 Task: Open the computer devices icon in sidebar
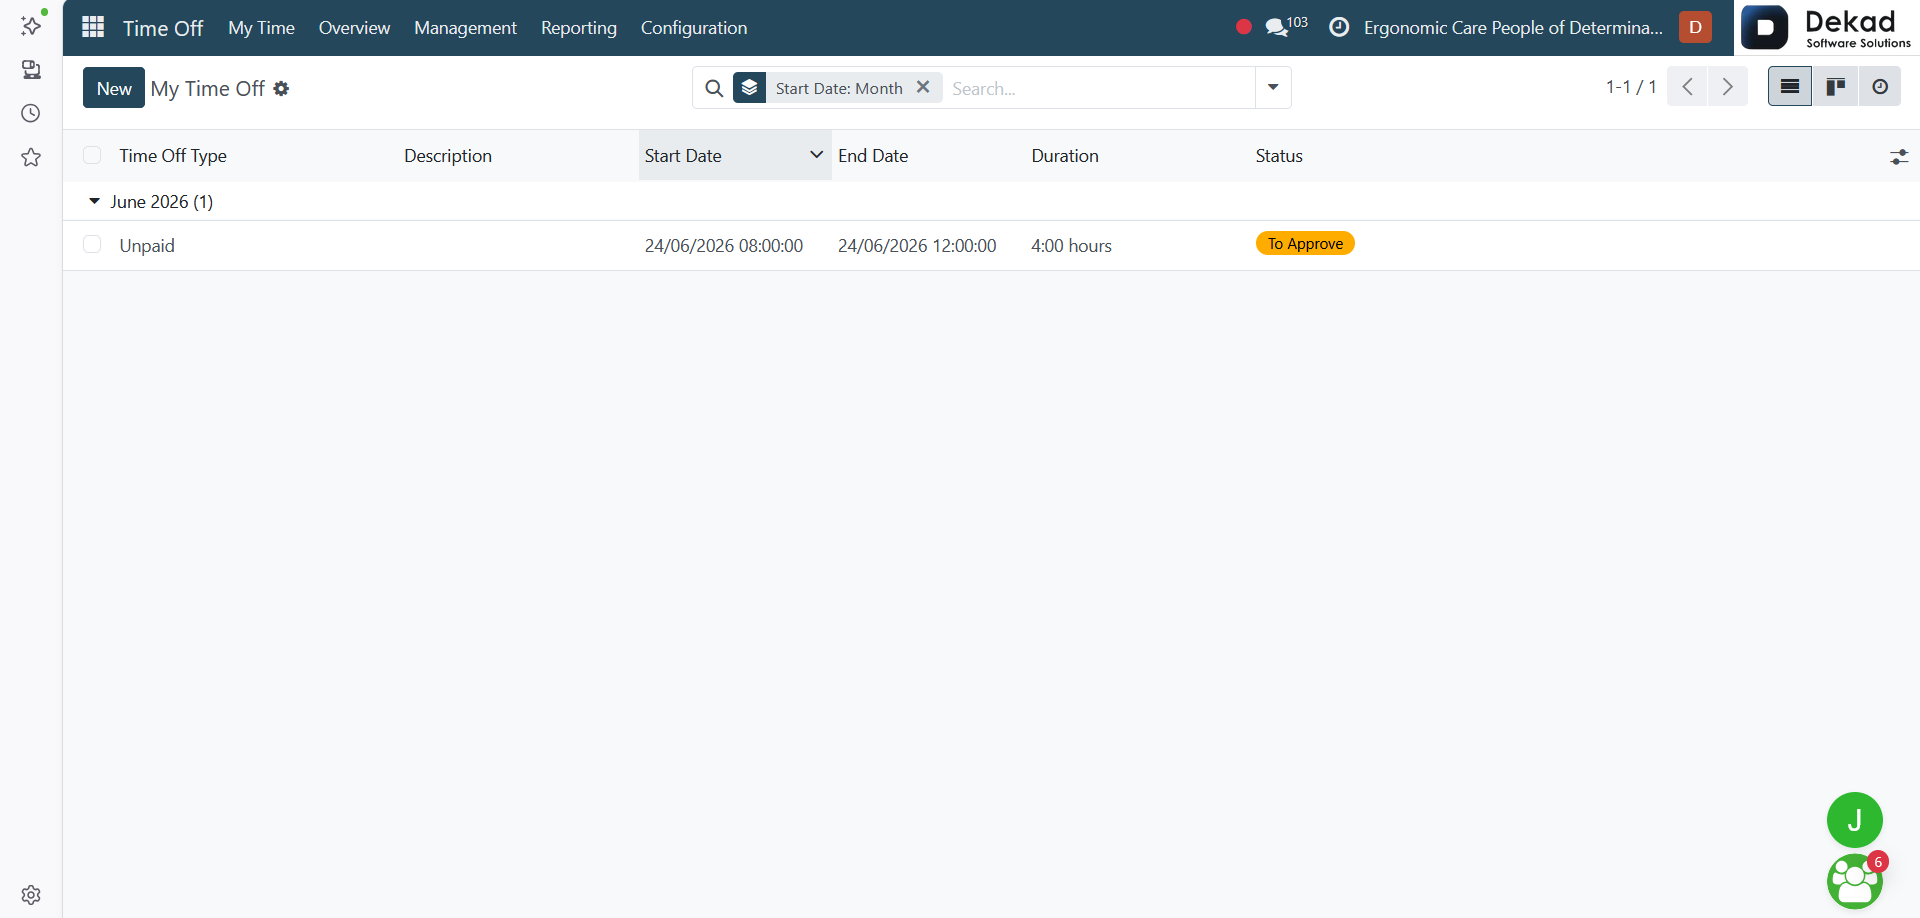[31, 70]
